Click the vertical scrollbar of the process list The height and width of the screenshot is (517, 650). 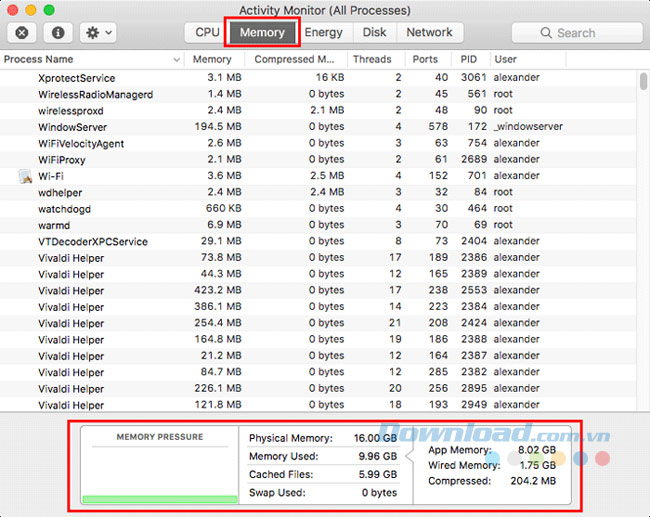point(642,240)
